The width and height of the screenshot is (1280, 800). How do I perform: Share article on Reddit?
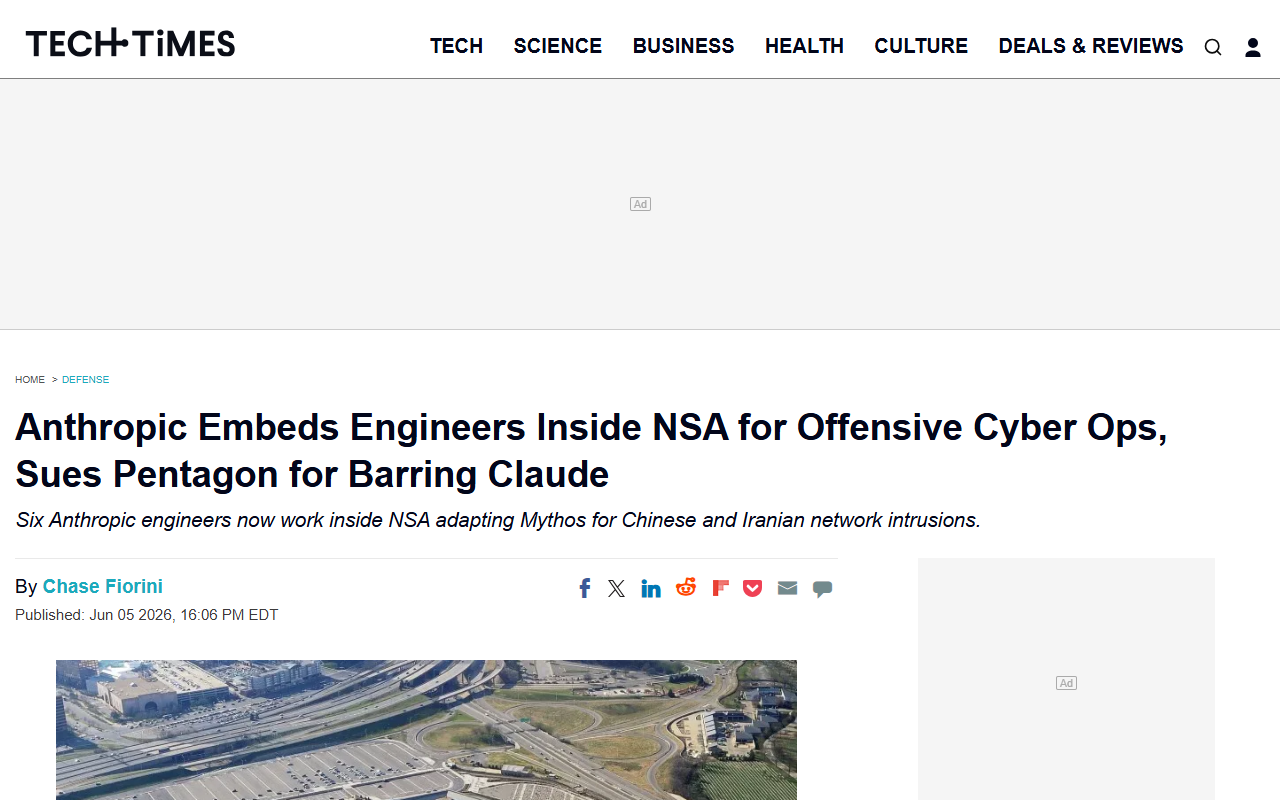(686, 587)
